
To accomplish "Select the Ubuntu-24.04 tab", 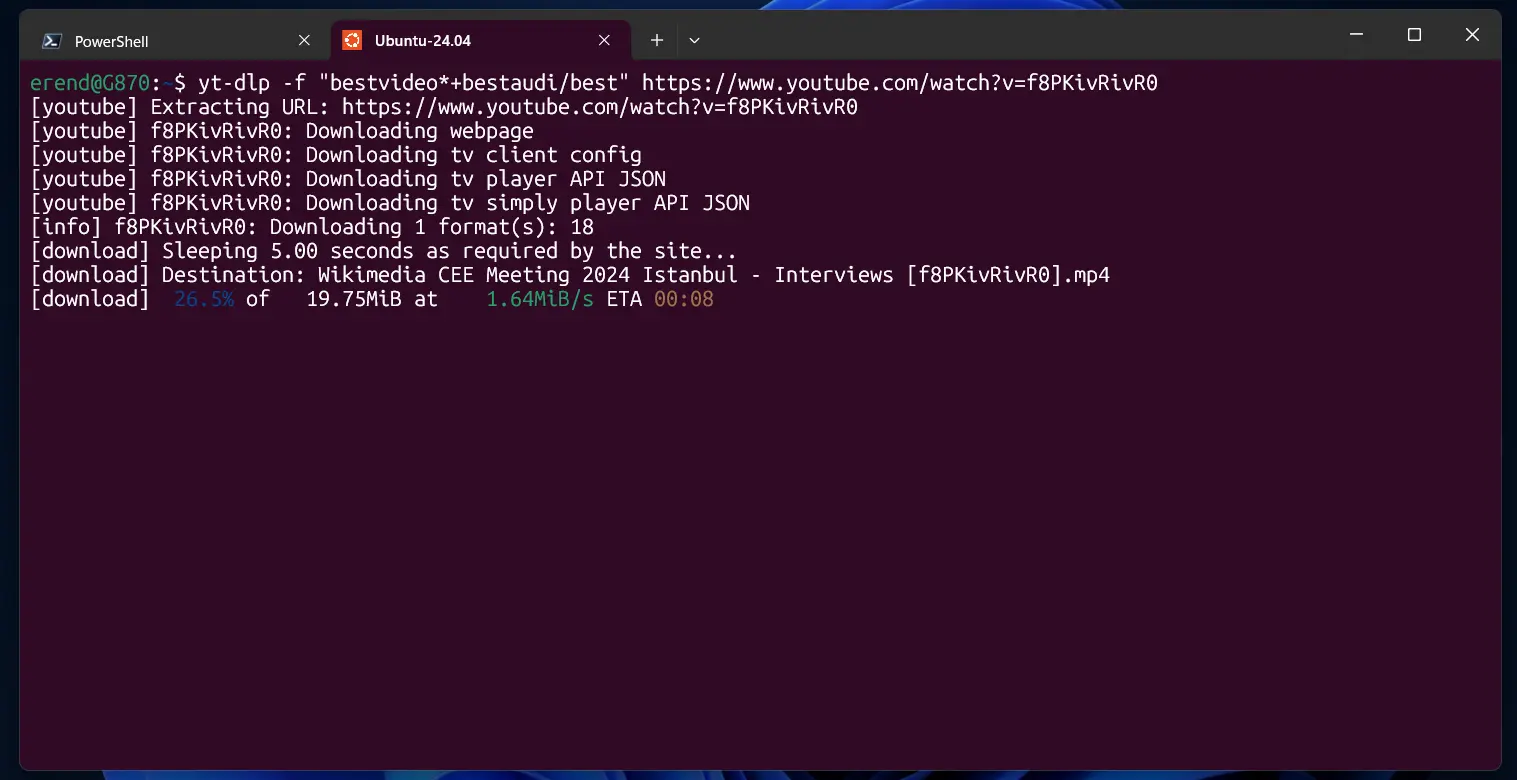I will (x=480, y=41).
